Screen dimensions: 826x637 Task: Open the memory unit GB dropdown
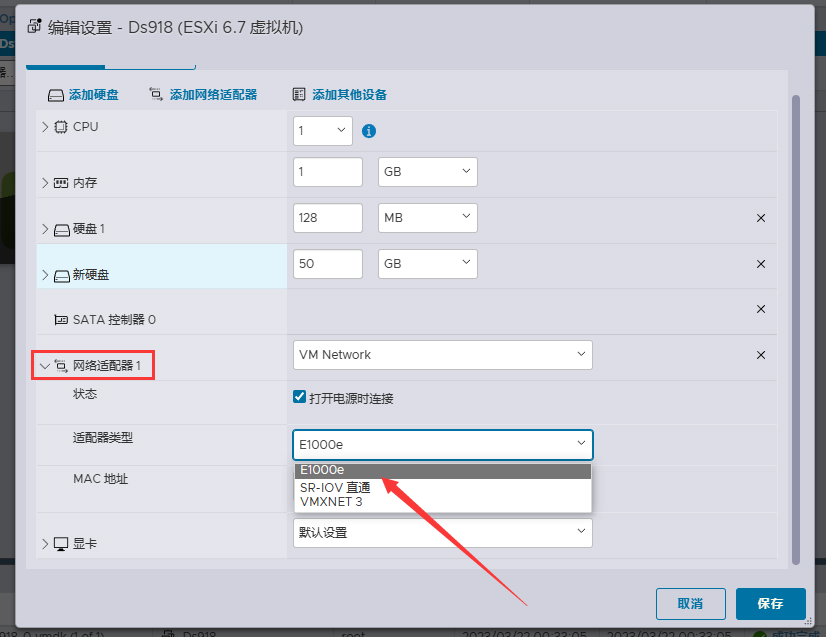click(x=428, y=172)
